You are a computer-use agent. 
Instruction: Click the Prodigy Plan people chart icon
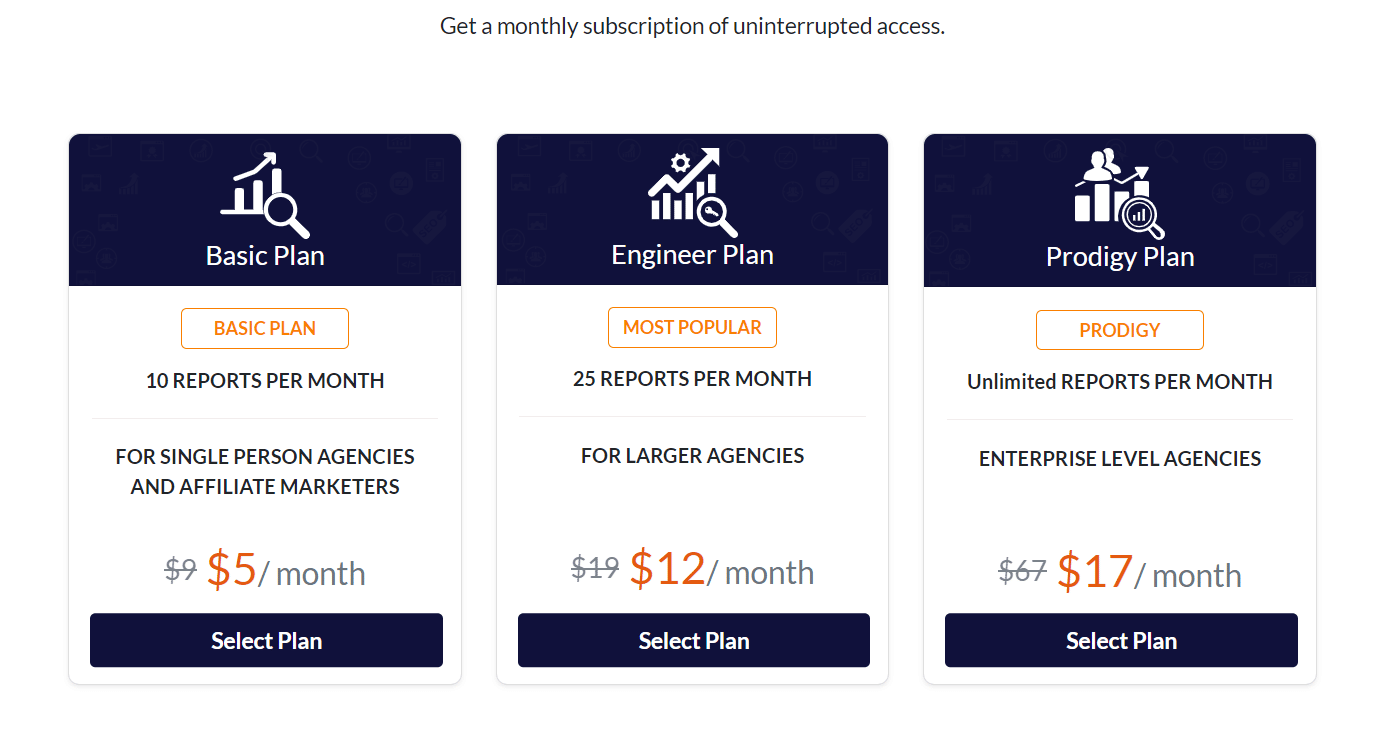tap(1120, 194)
